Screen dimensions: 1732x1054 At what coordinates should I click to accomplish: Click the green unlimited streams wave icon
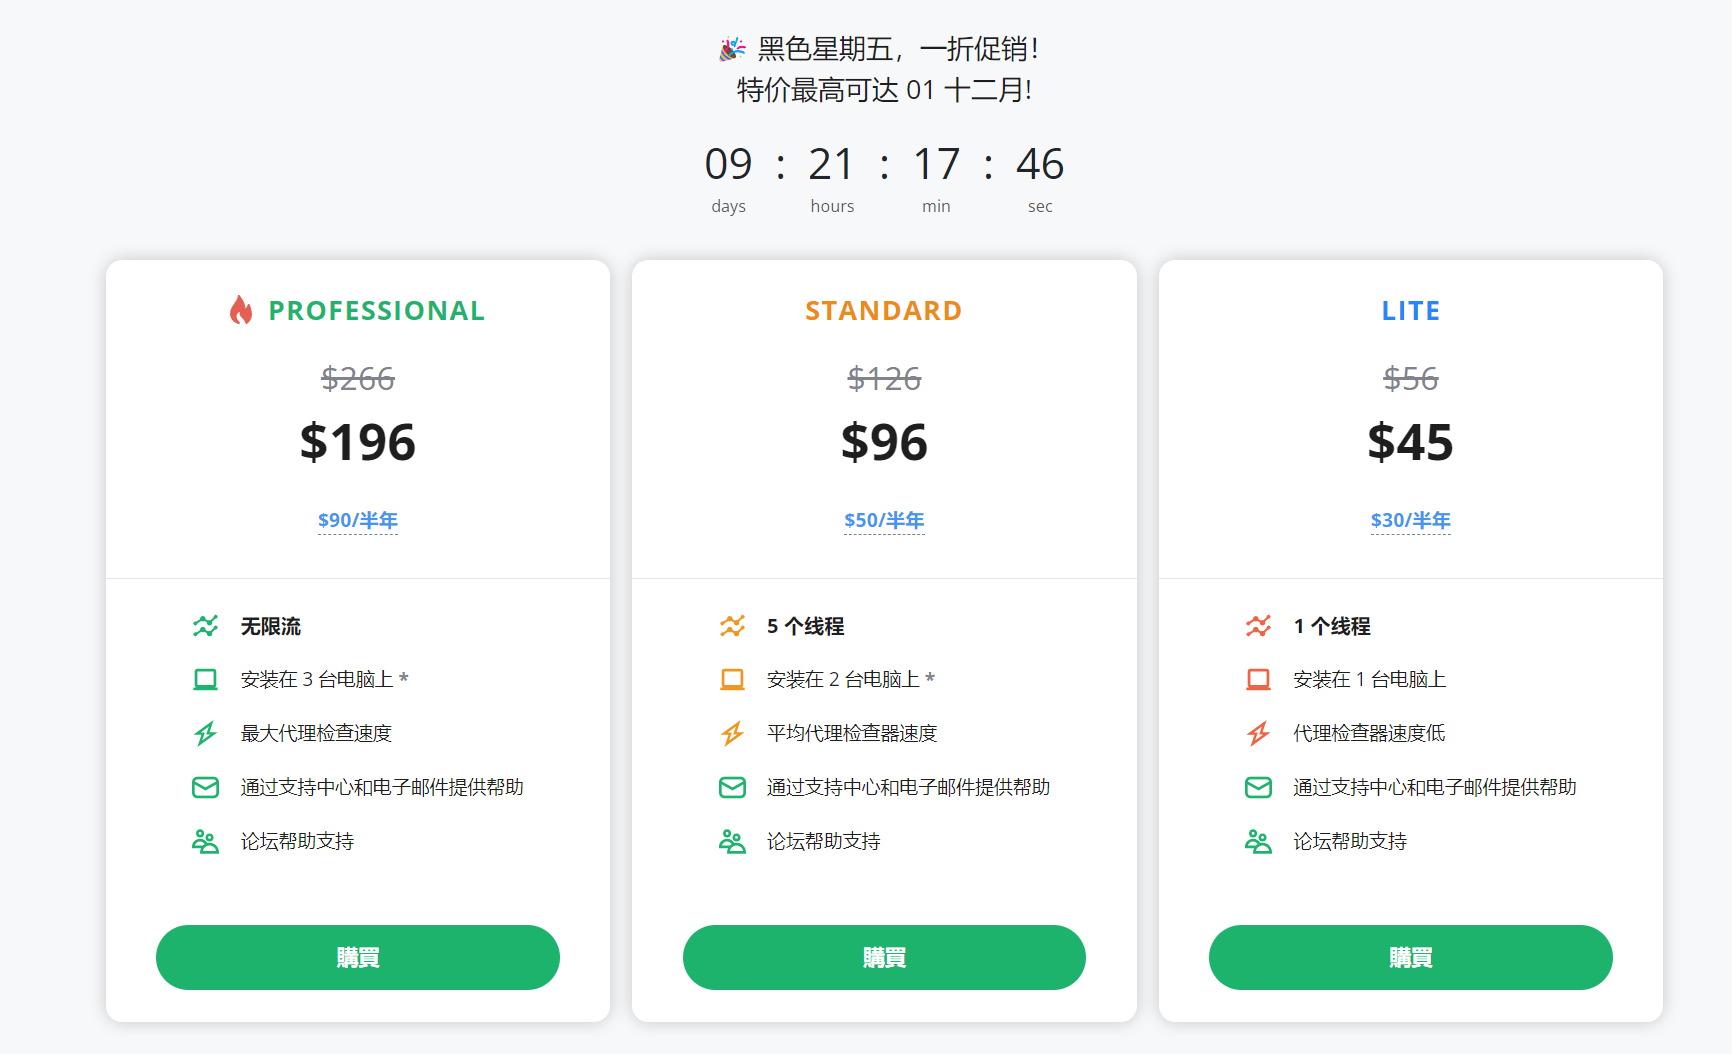(205, 626)
